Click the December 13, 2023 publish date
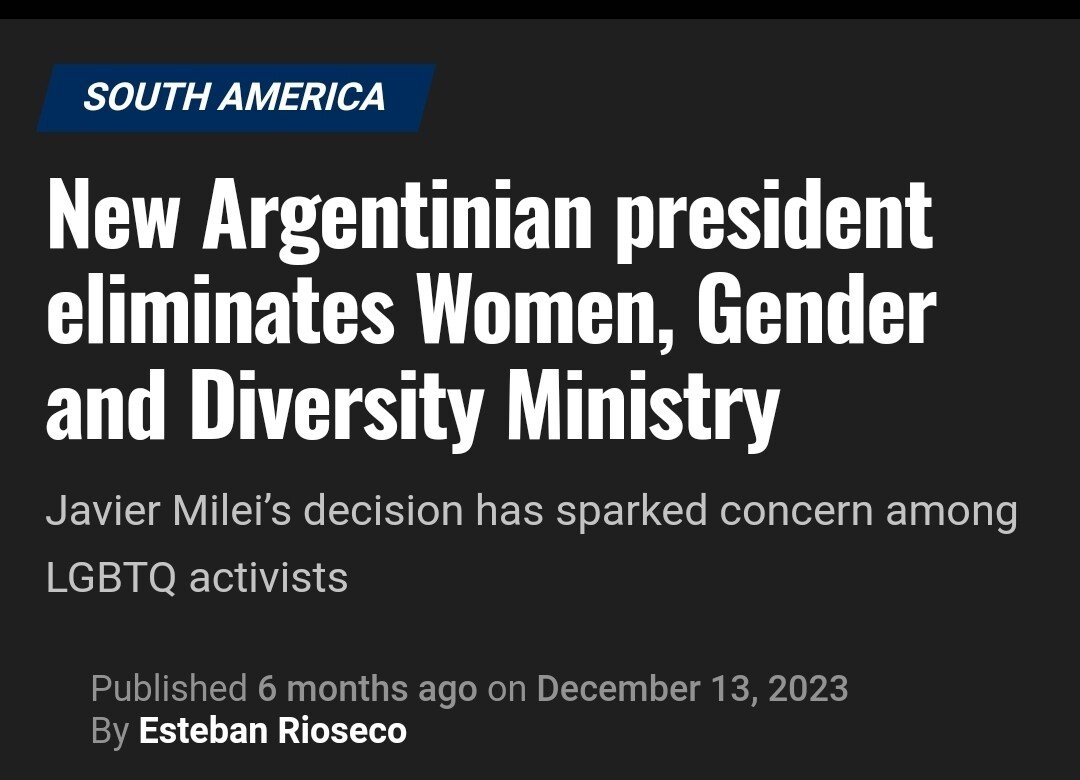This screenshot has height=780, width=1080. tap(692, 689)
